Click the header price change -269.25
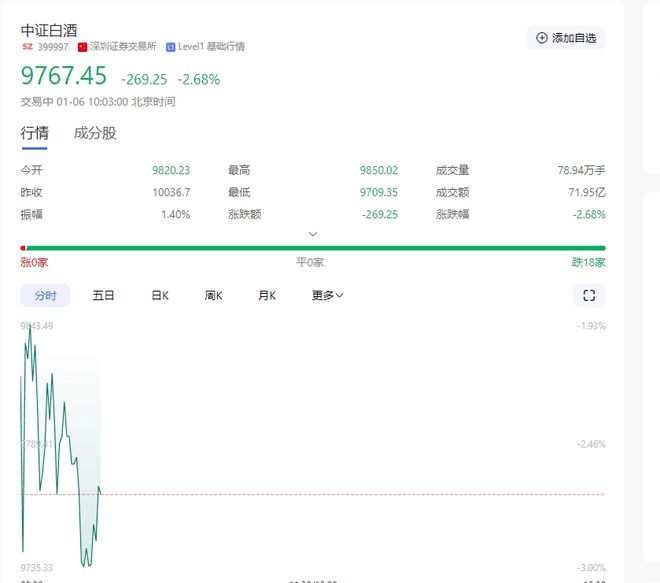Image resolution: width=660 pixels, height=583 pixels. pyautogui.click(x=144, y=79)
